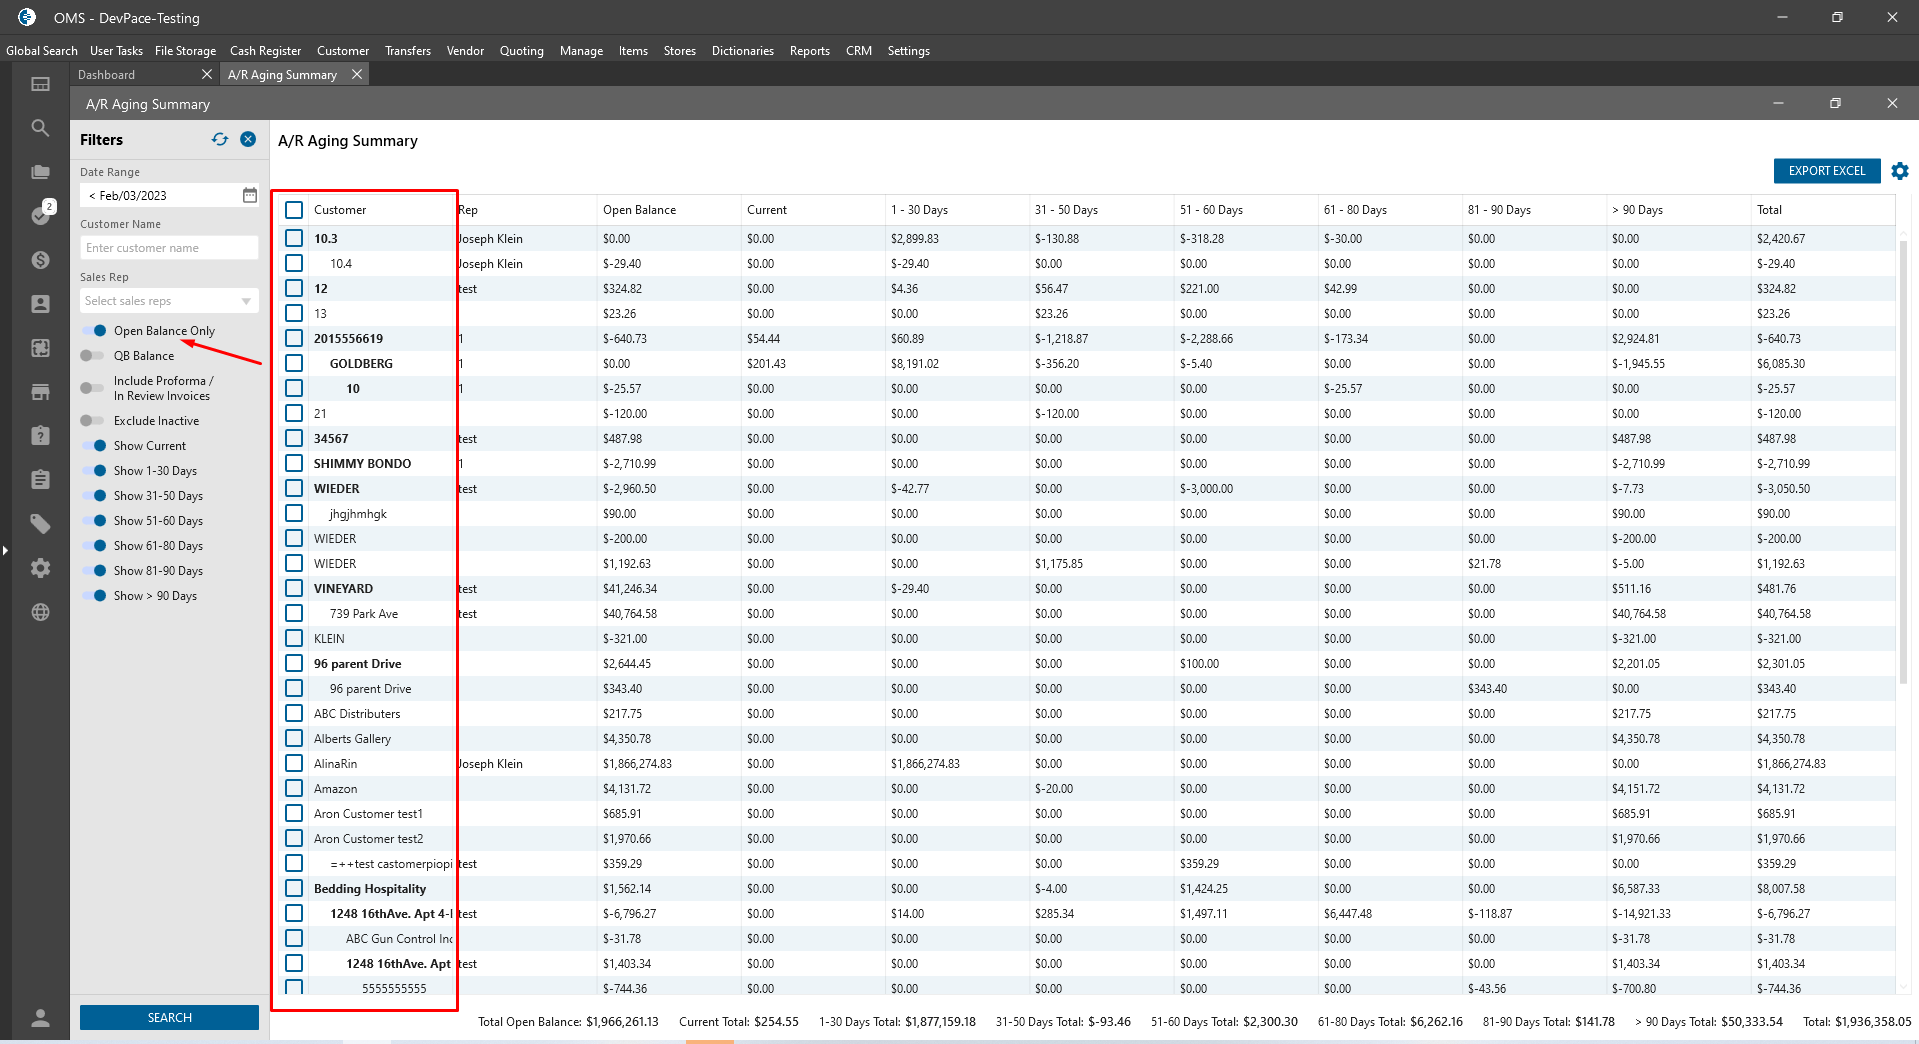The image size is (1919, 1044).
Task: Open the customer contact card icon in the sidebar
Action: tap(40, 304)
